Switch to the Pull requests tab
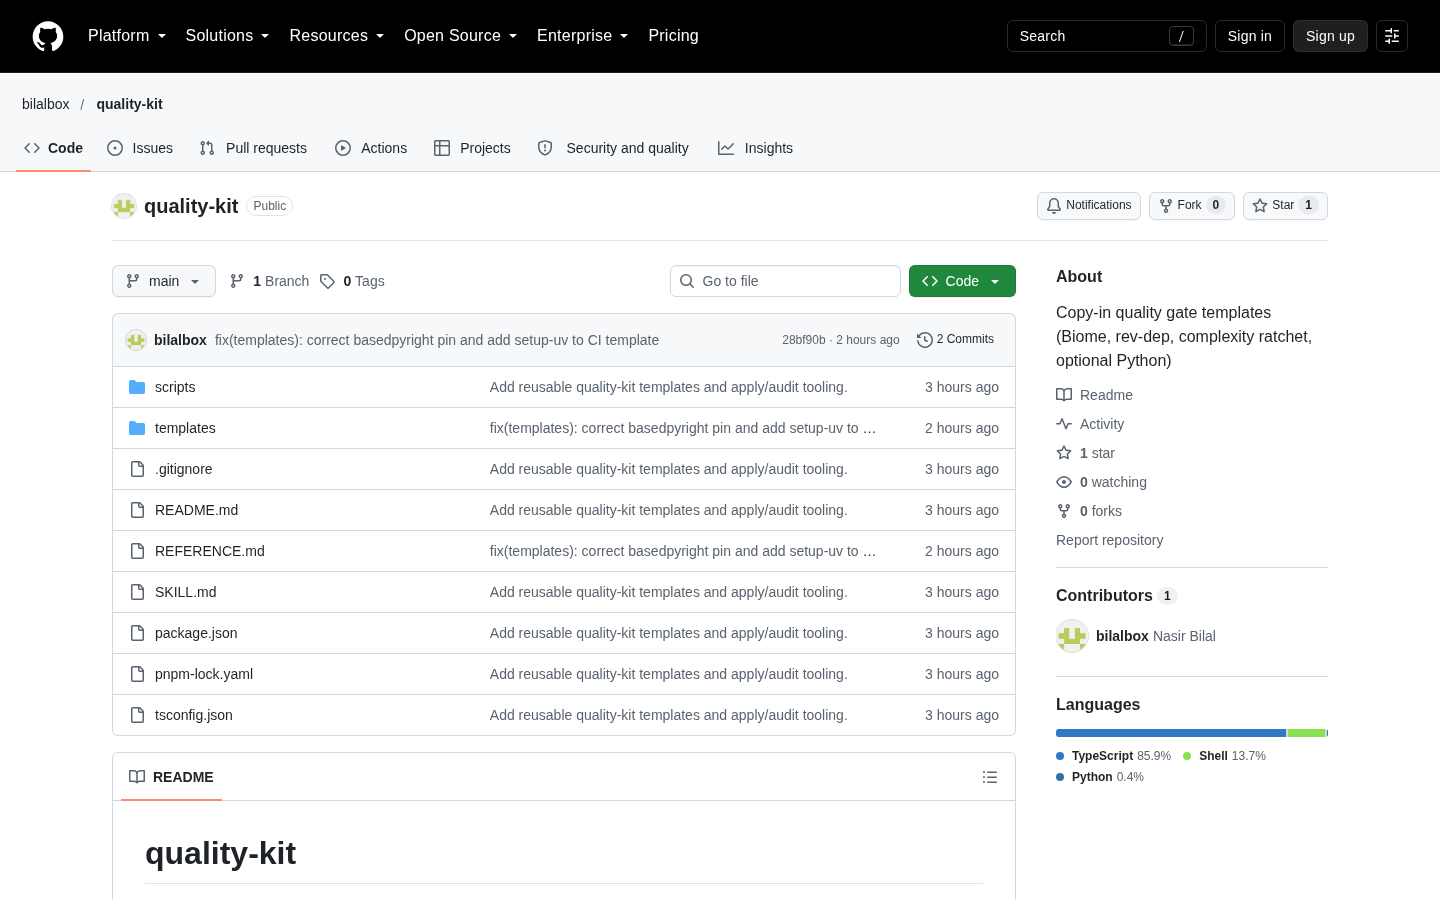This screenshot has width=1440, height=900. 253,148
